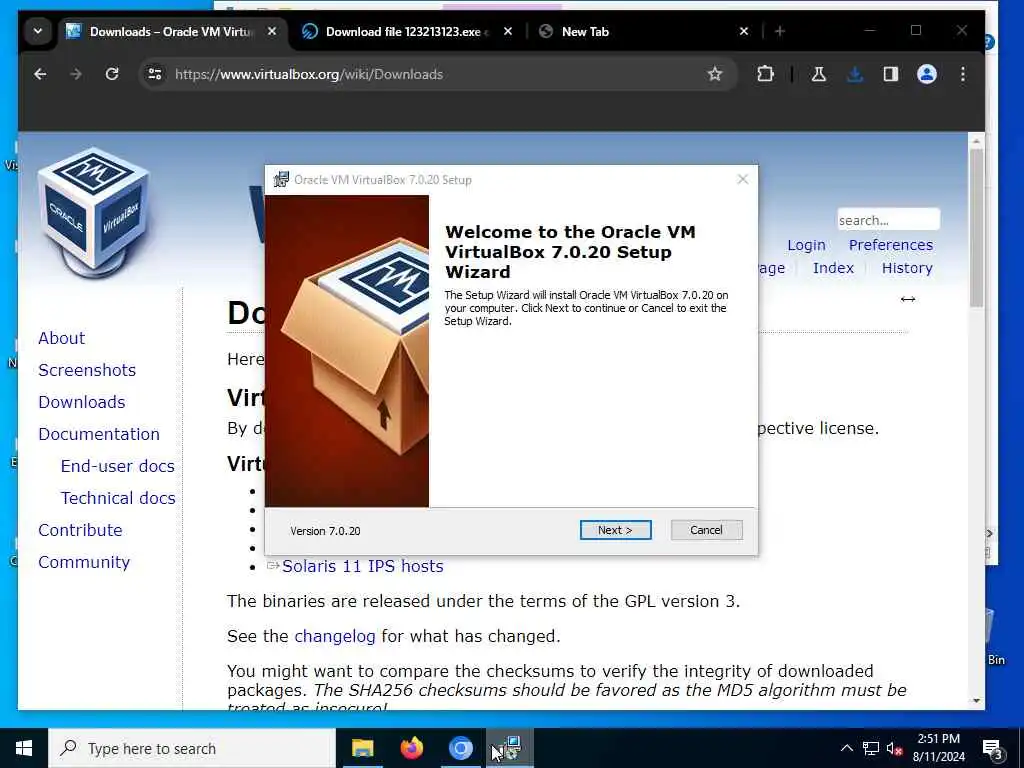Open the changelog link

[x=334, y=636]
